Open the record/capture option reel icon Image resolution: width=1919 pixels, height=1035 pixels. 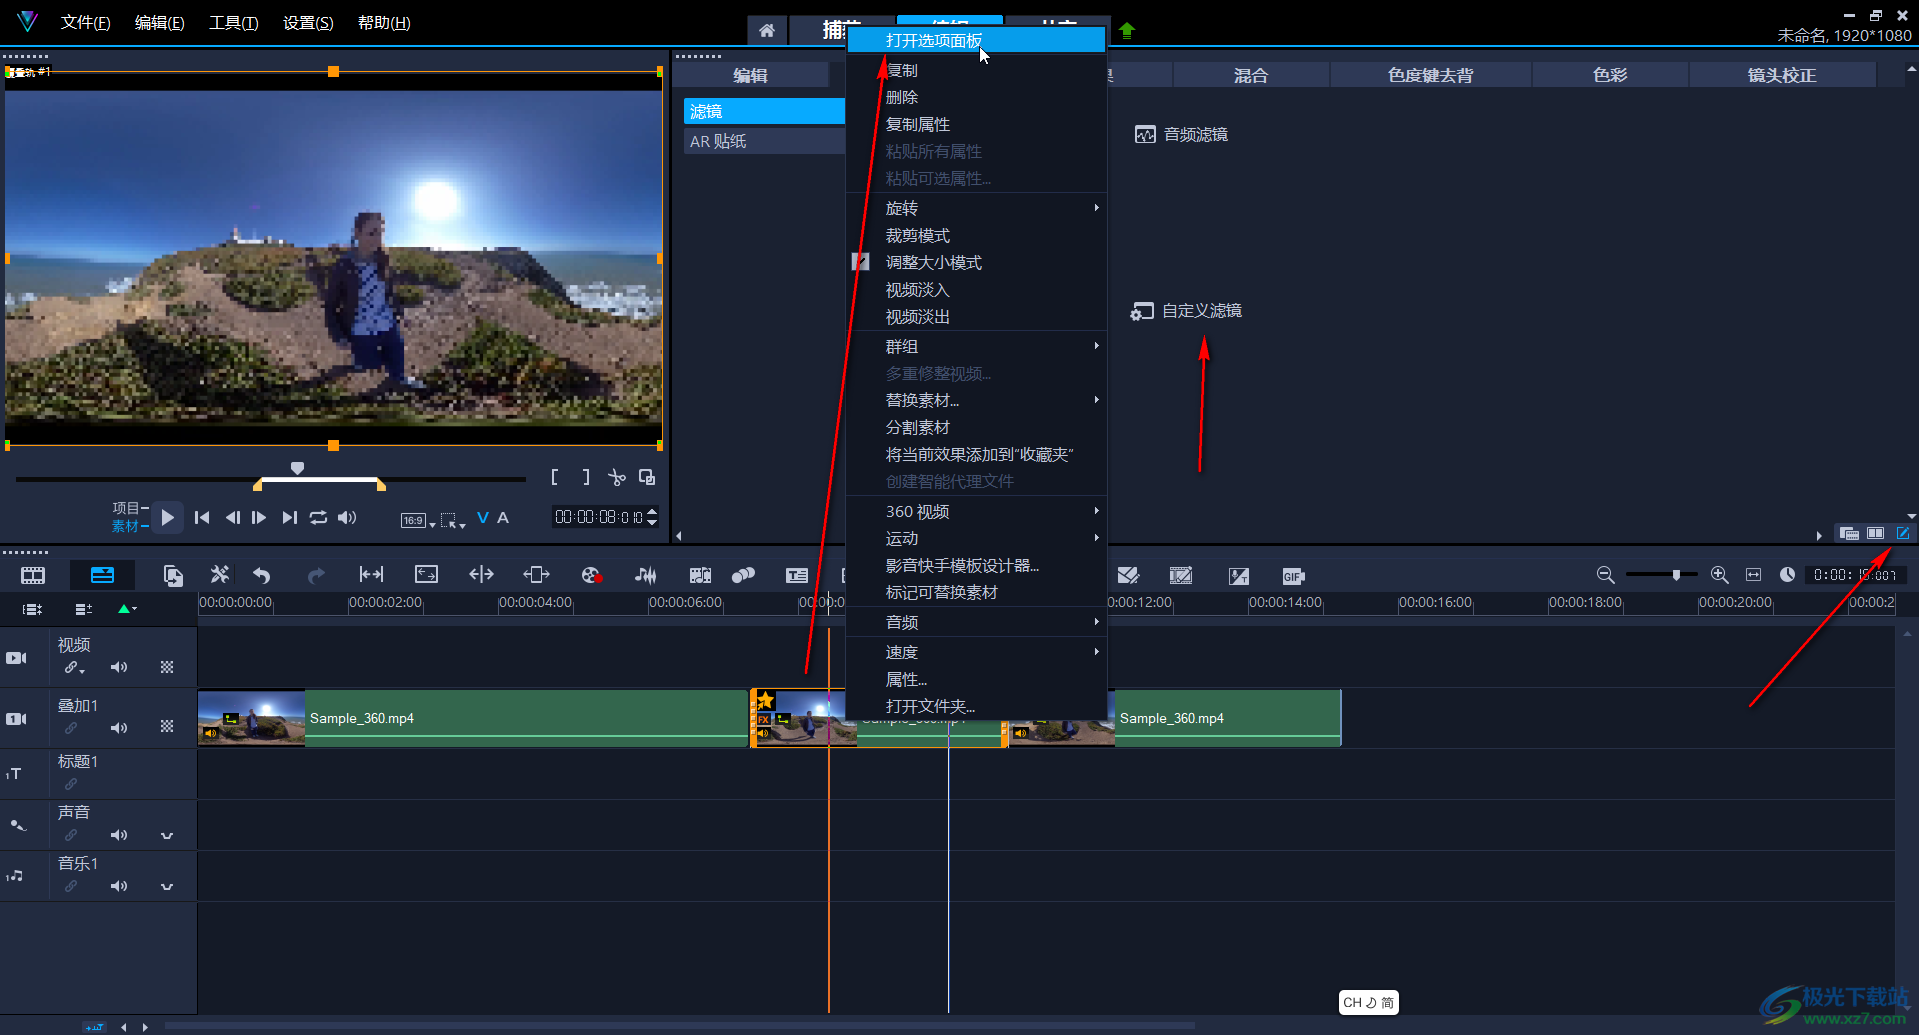click(x=591, y=575)
